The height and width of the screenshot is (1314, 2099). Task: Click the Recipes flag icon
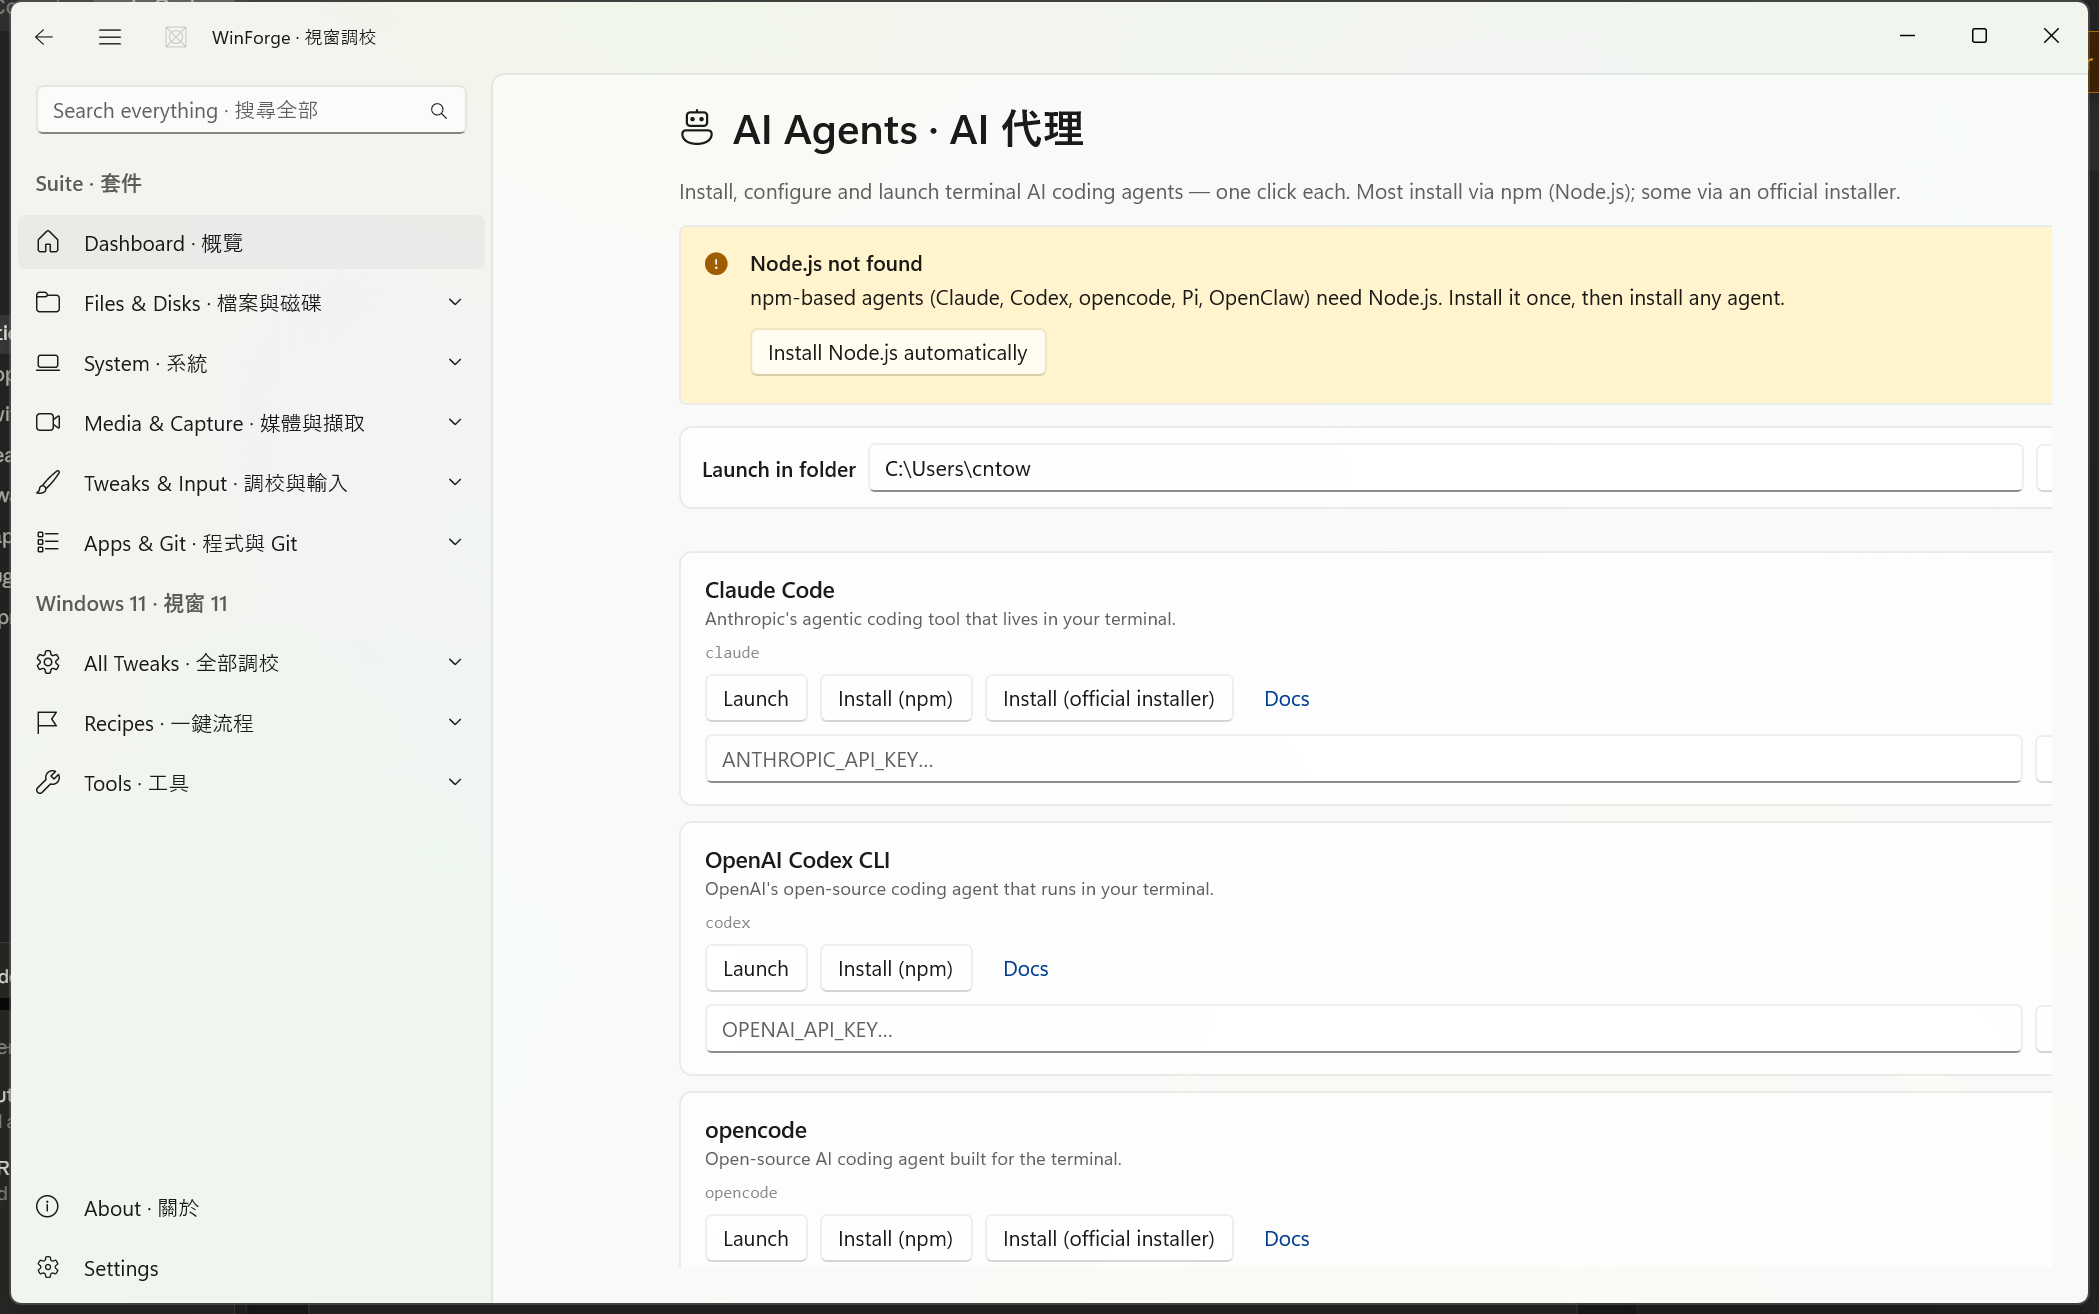click(48, 723)
